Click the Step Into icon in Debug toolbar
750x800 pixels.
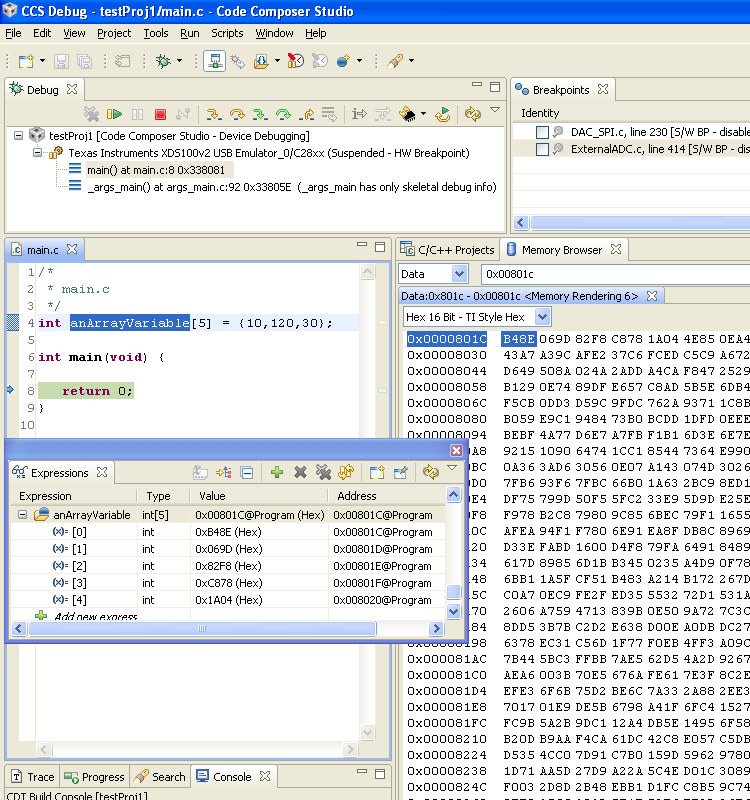214,115
